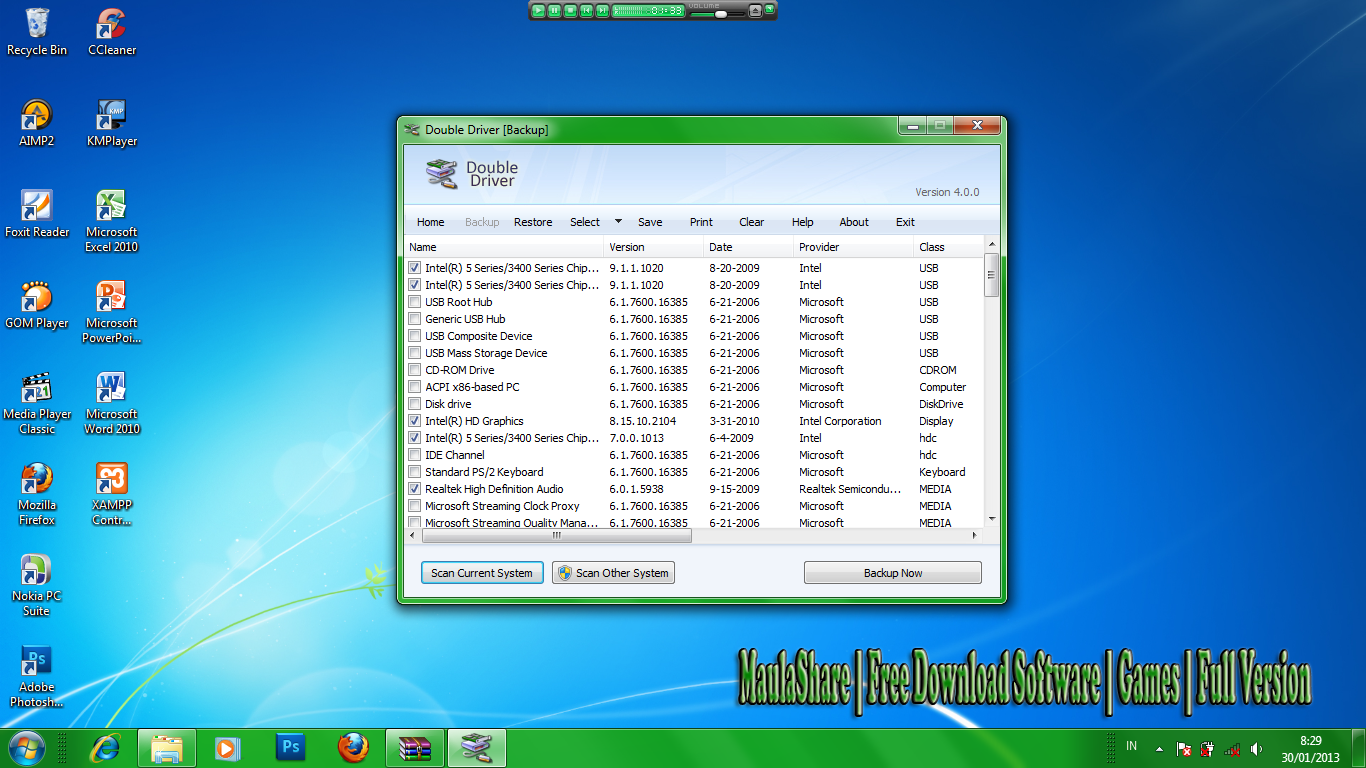1366x768 pixels.
Task: Start backup with Backup Now button
Action: tap(893, 573)
